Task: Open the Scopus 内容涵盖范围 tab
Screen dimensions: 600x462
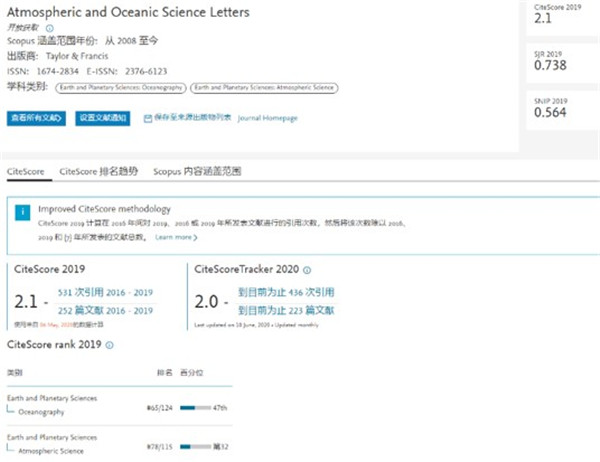Action: [x=198, y=172]
